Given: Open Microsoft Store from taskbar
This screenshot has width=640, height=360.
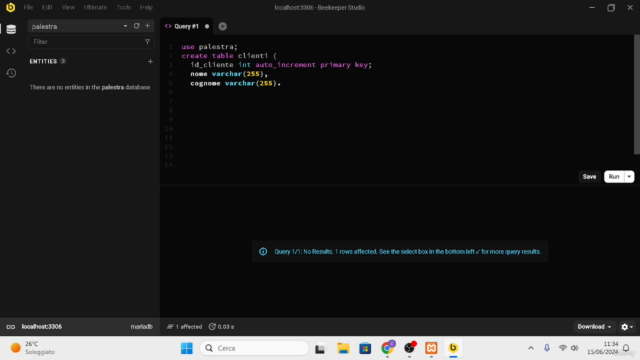Looking at the screenshot, I should [x=365, y=348].
